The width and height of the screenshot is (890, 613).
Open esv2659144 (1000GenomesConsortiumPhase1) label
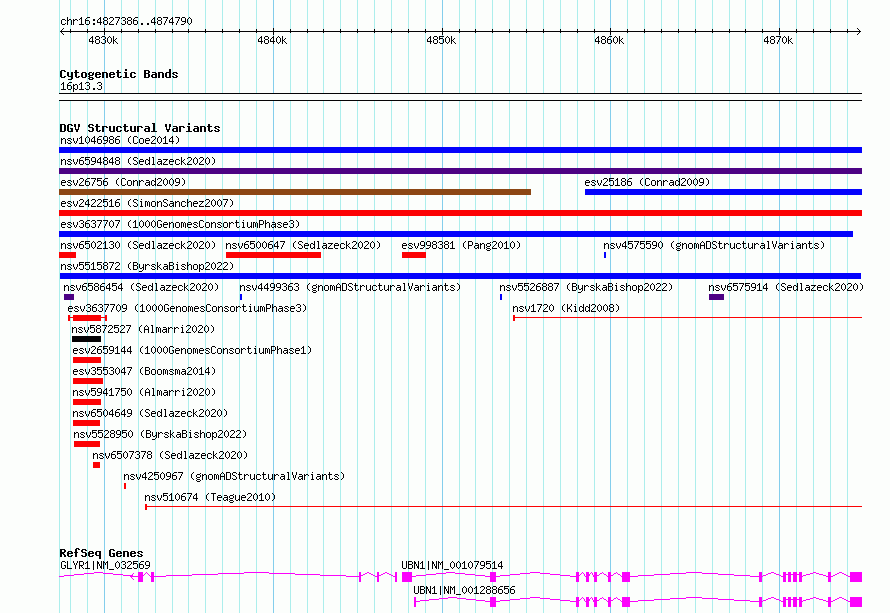(192, 350)
